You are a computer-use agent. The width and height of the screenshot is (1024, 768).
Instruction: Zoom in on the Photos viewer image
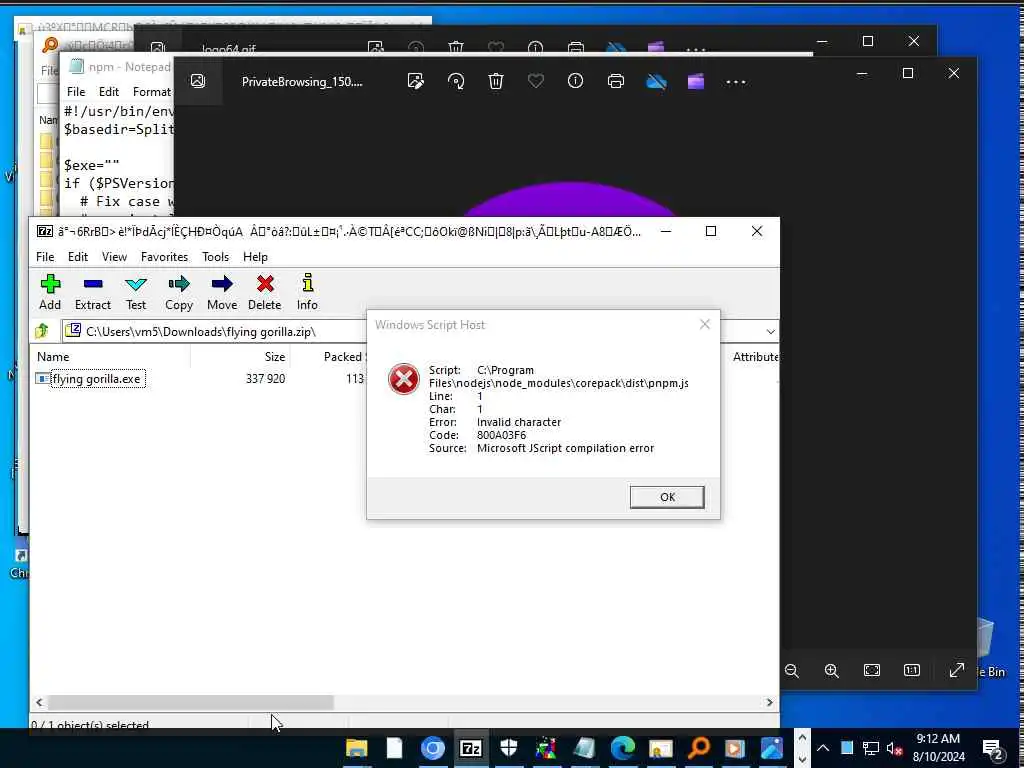tap(831, 671)
